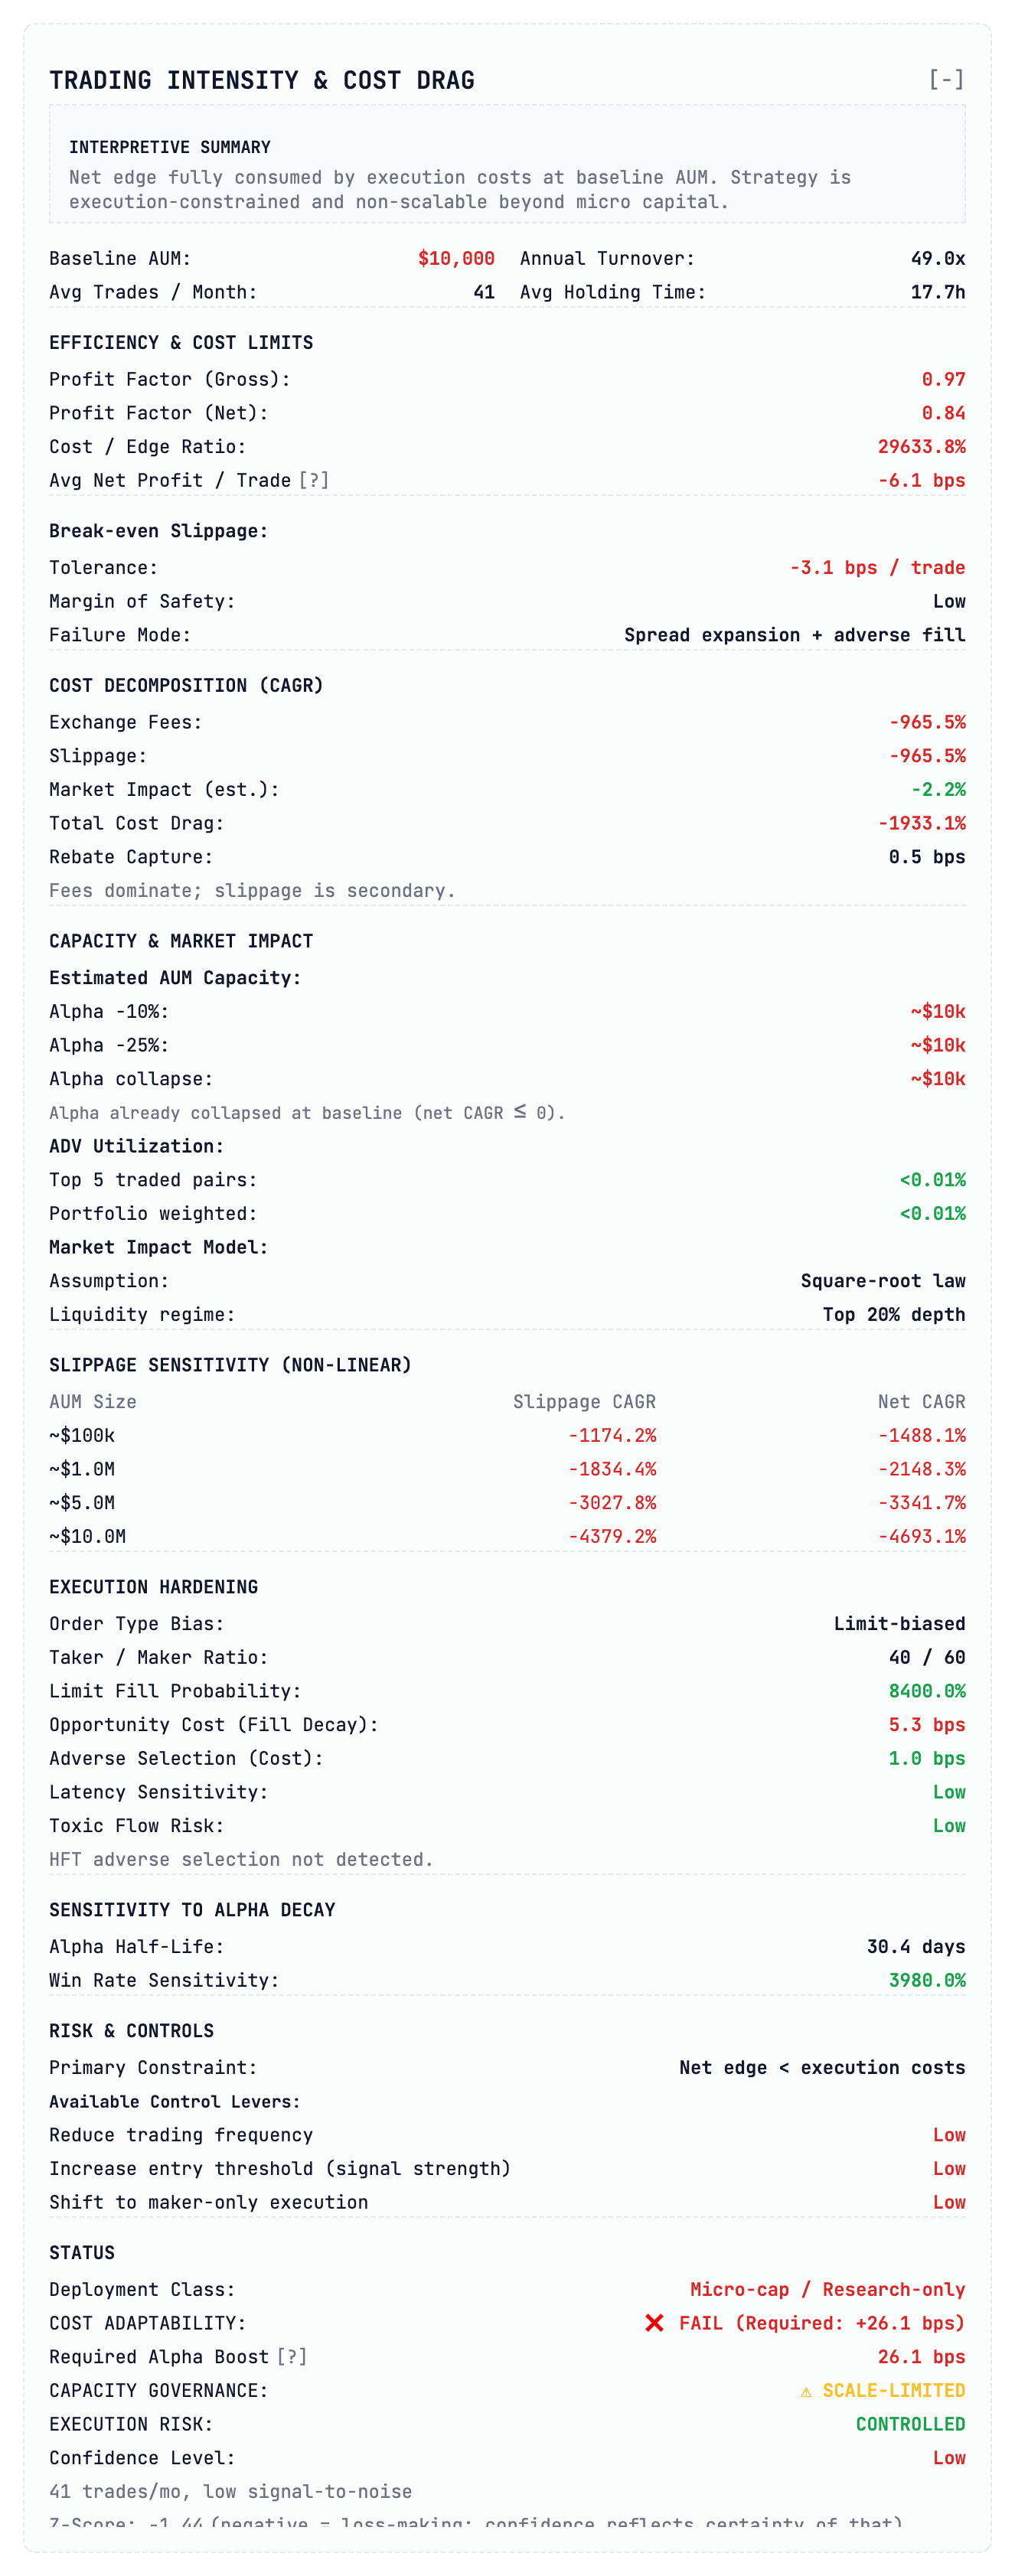This screenshot has height=2576, width=1015.
Task: Click the Rebate Capture 0.5 bps value
Action: point(926,856)
